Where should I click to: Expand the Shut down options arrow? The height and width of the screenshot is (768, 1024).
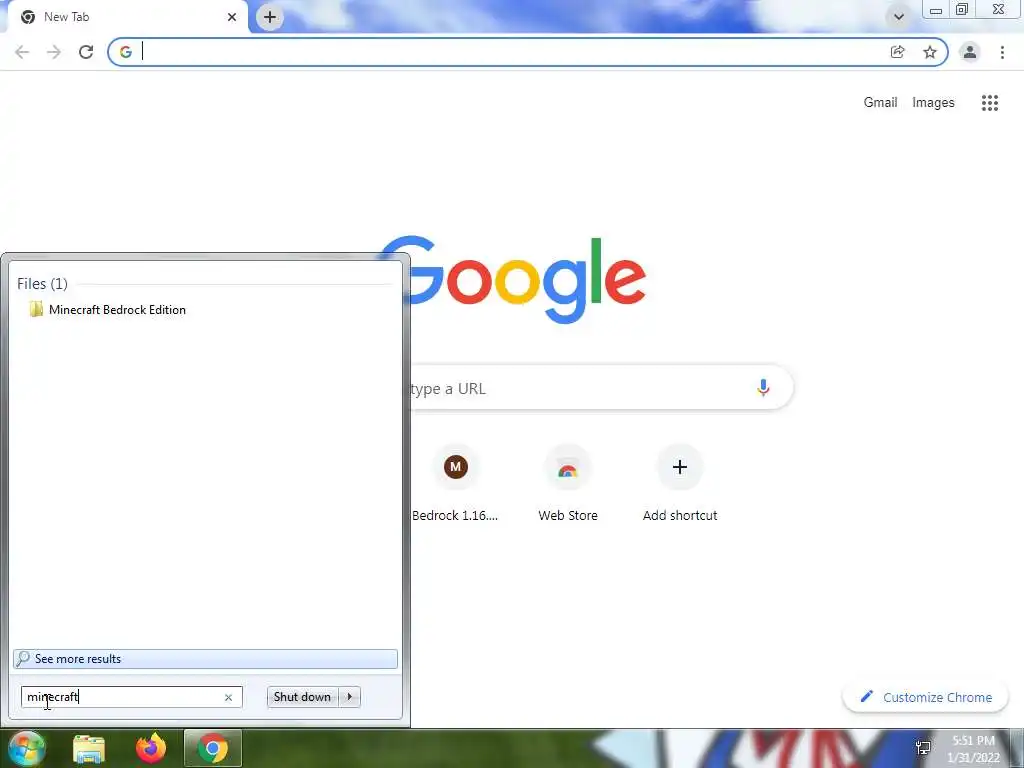click(x=349, y=697)
